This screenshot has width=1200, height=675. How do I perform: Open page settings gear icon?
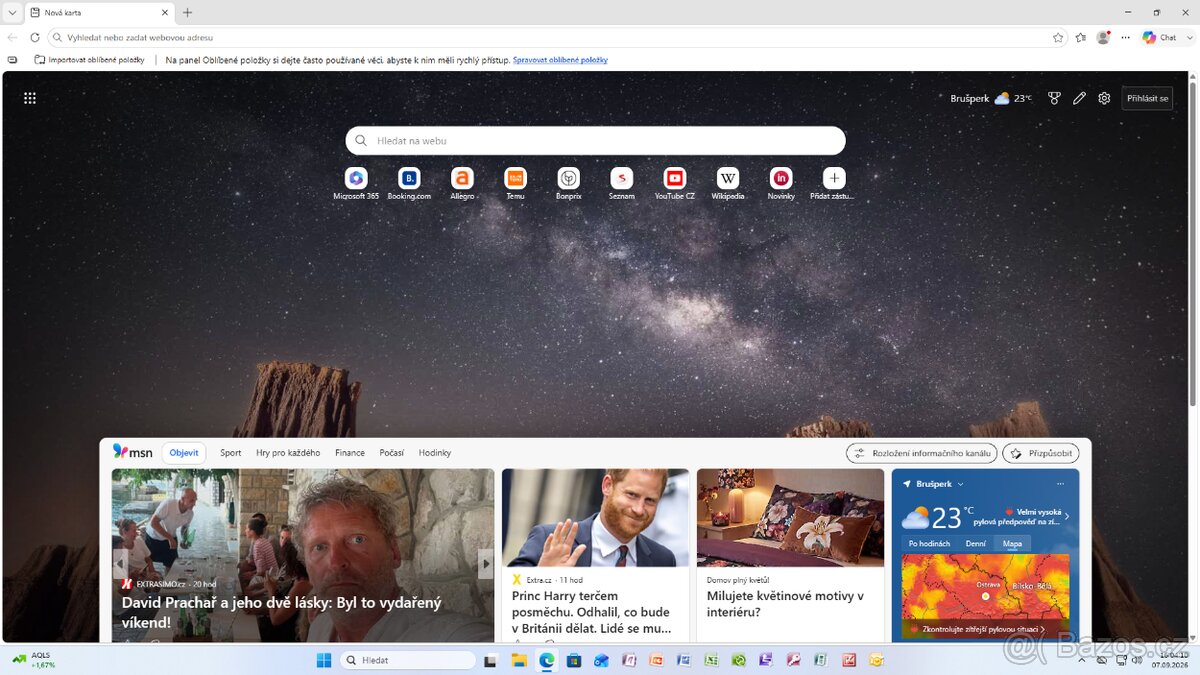[x=1104, y=98]
